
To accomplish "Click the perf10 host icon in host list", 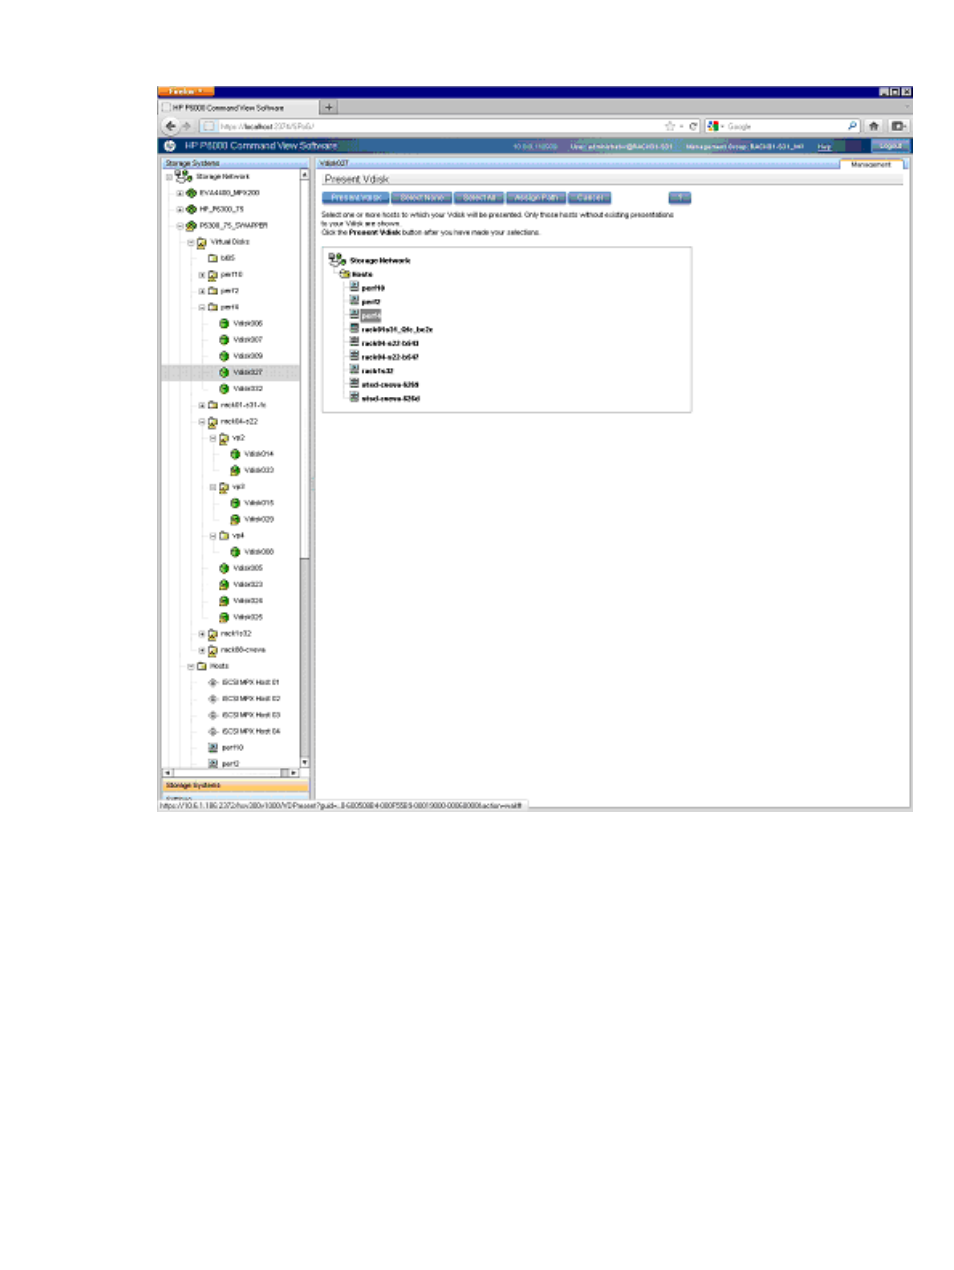I will [x=354, y=287].
